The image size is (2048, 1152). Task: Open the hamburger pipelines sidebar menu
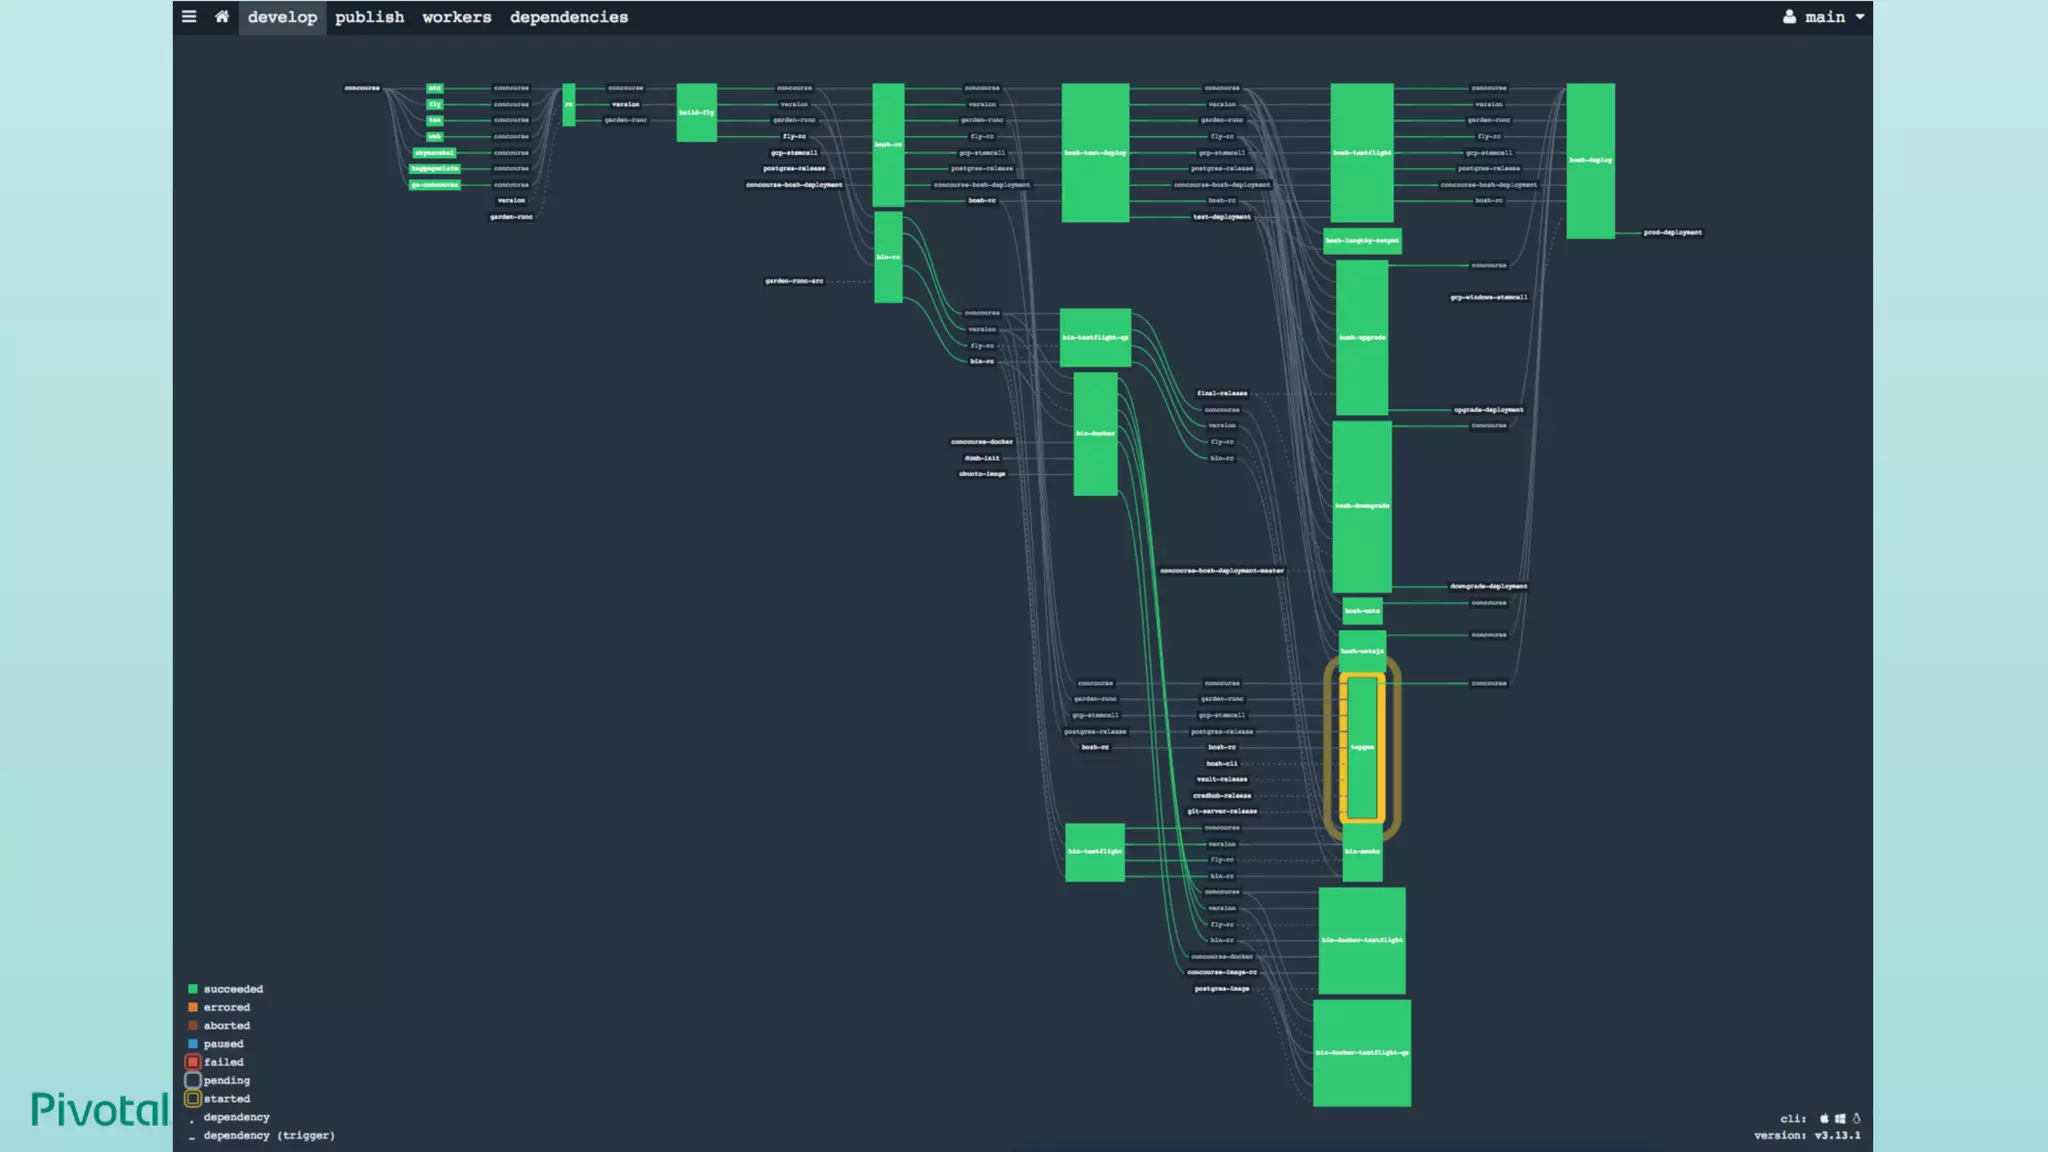pyautogui.click(x=189, y=16)
